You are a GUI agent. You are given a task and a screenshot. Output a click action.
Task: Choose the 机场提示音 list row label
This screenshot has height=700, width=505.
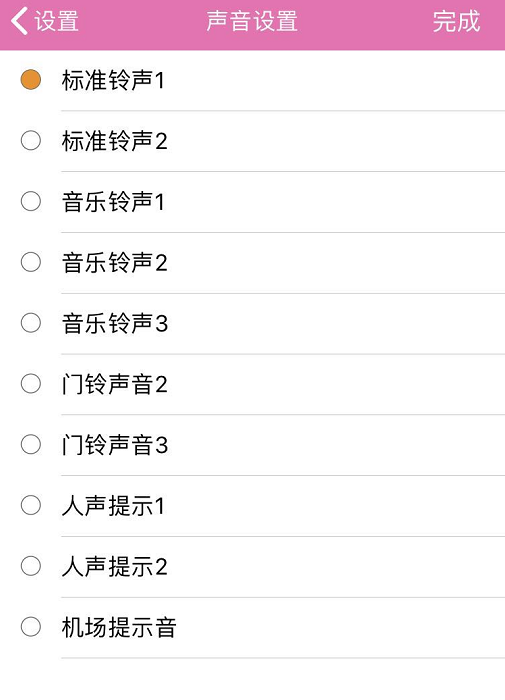119,627
